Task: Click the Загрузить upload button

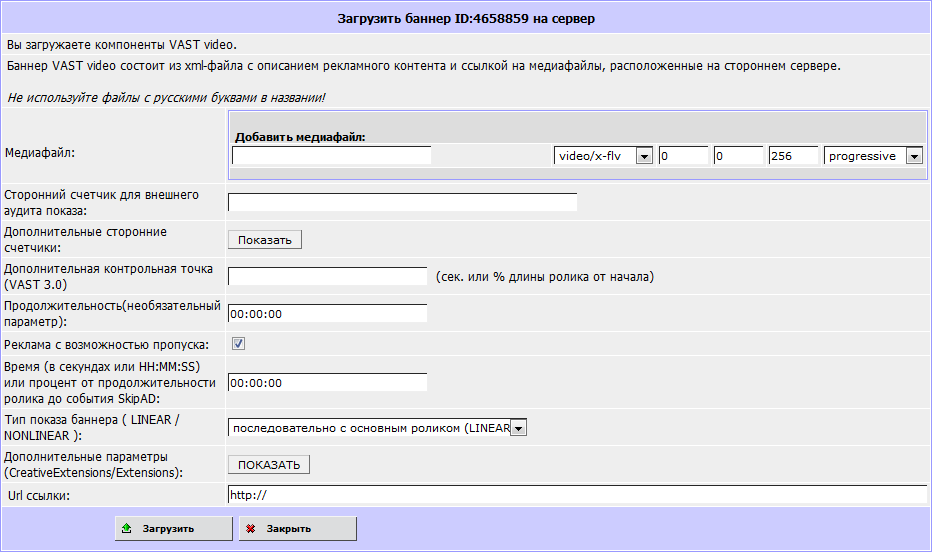Action: coord(174,528)
